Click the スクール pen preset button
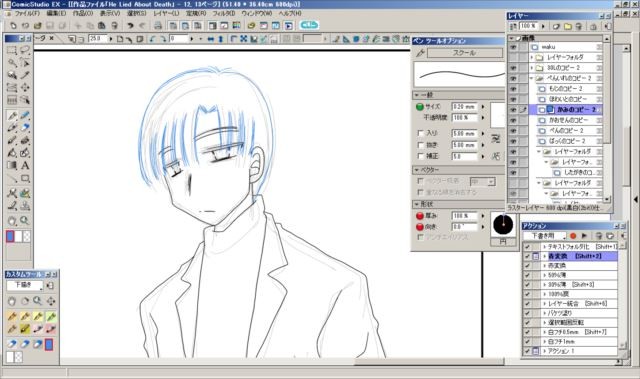The height and width of the screenshot is (379, 640). [x=465, y=53]
